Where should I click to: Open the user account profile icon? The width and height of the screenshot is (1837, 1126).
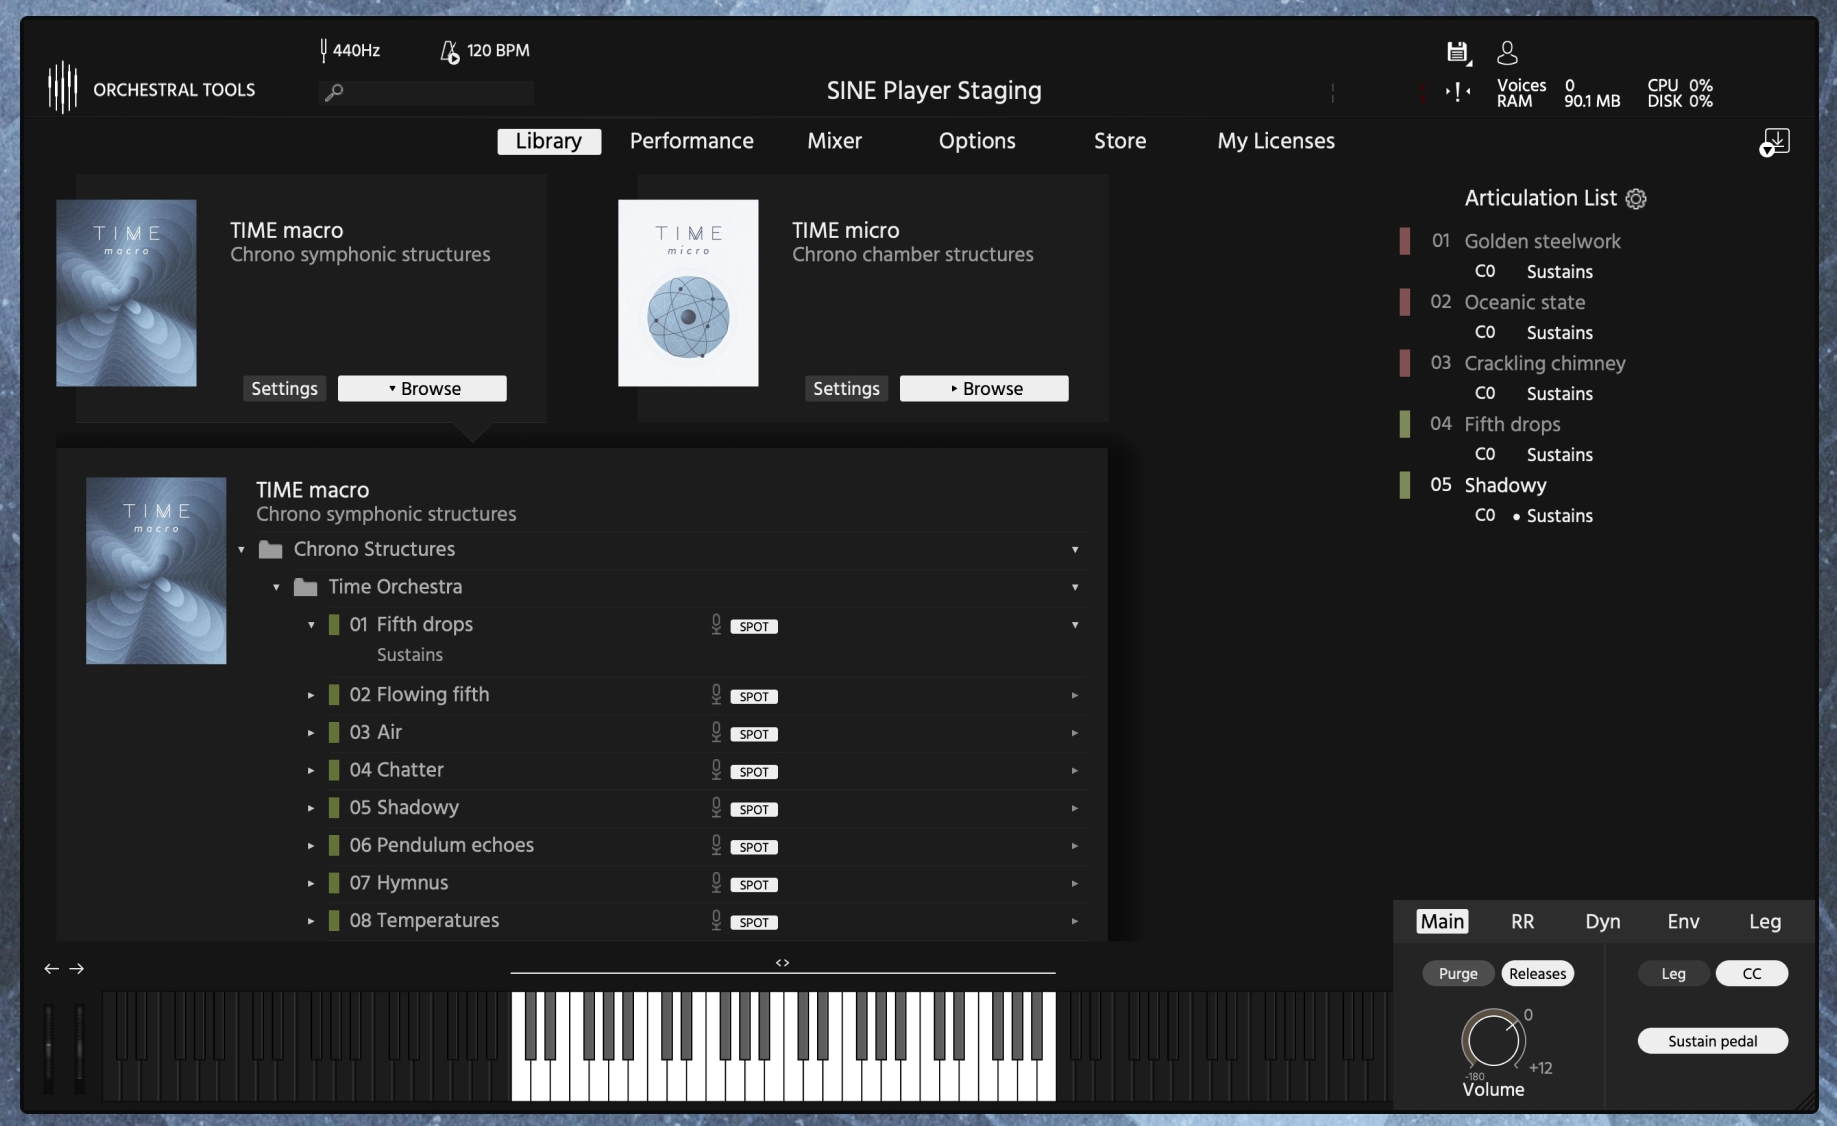click(x=1507, y=52)
